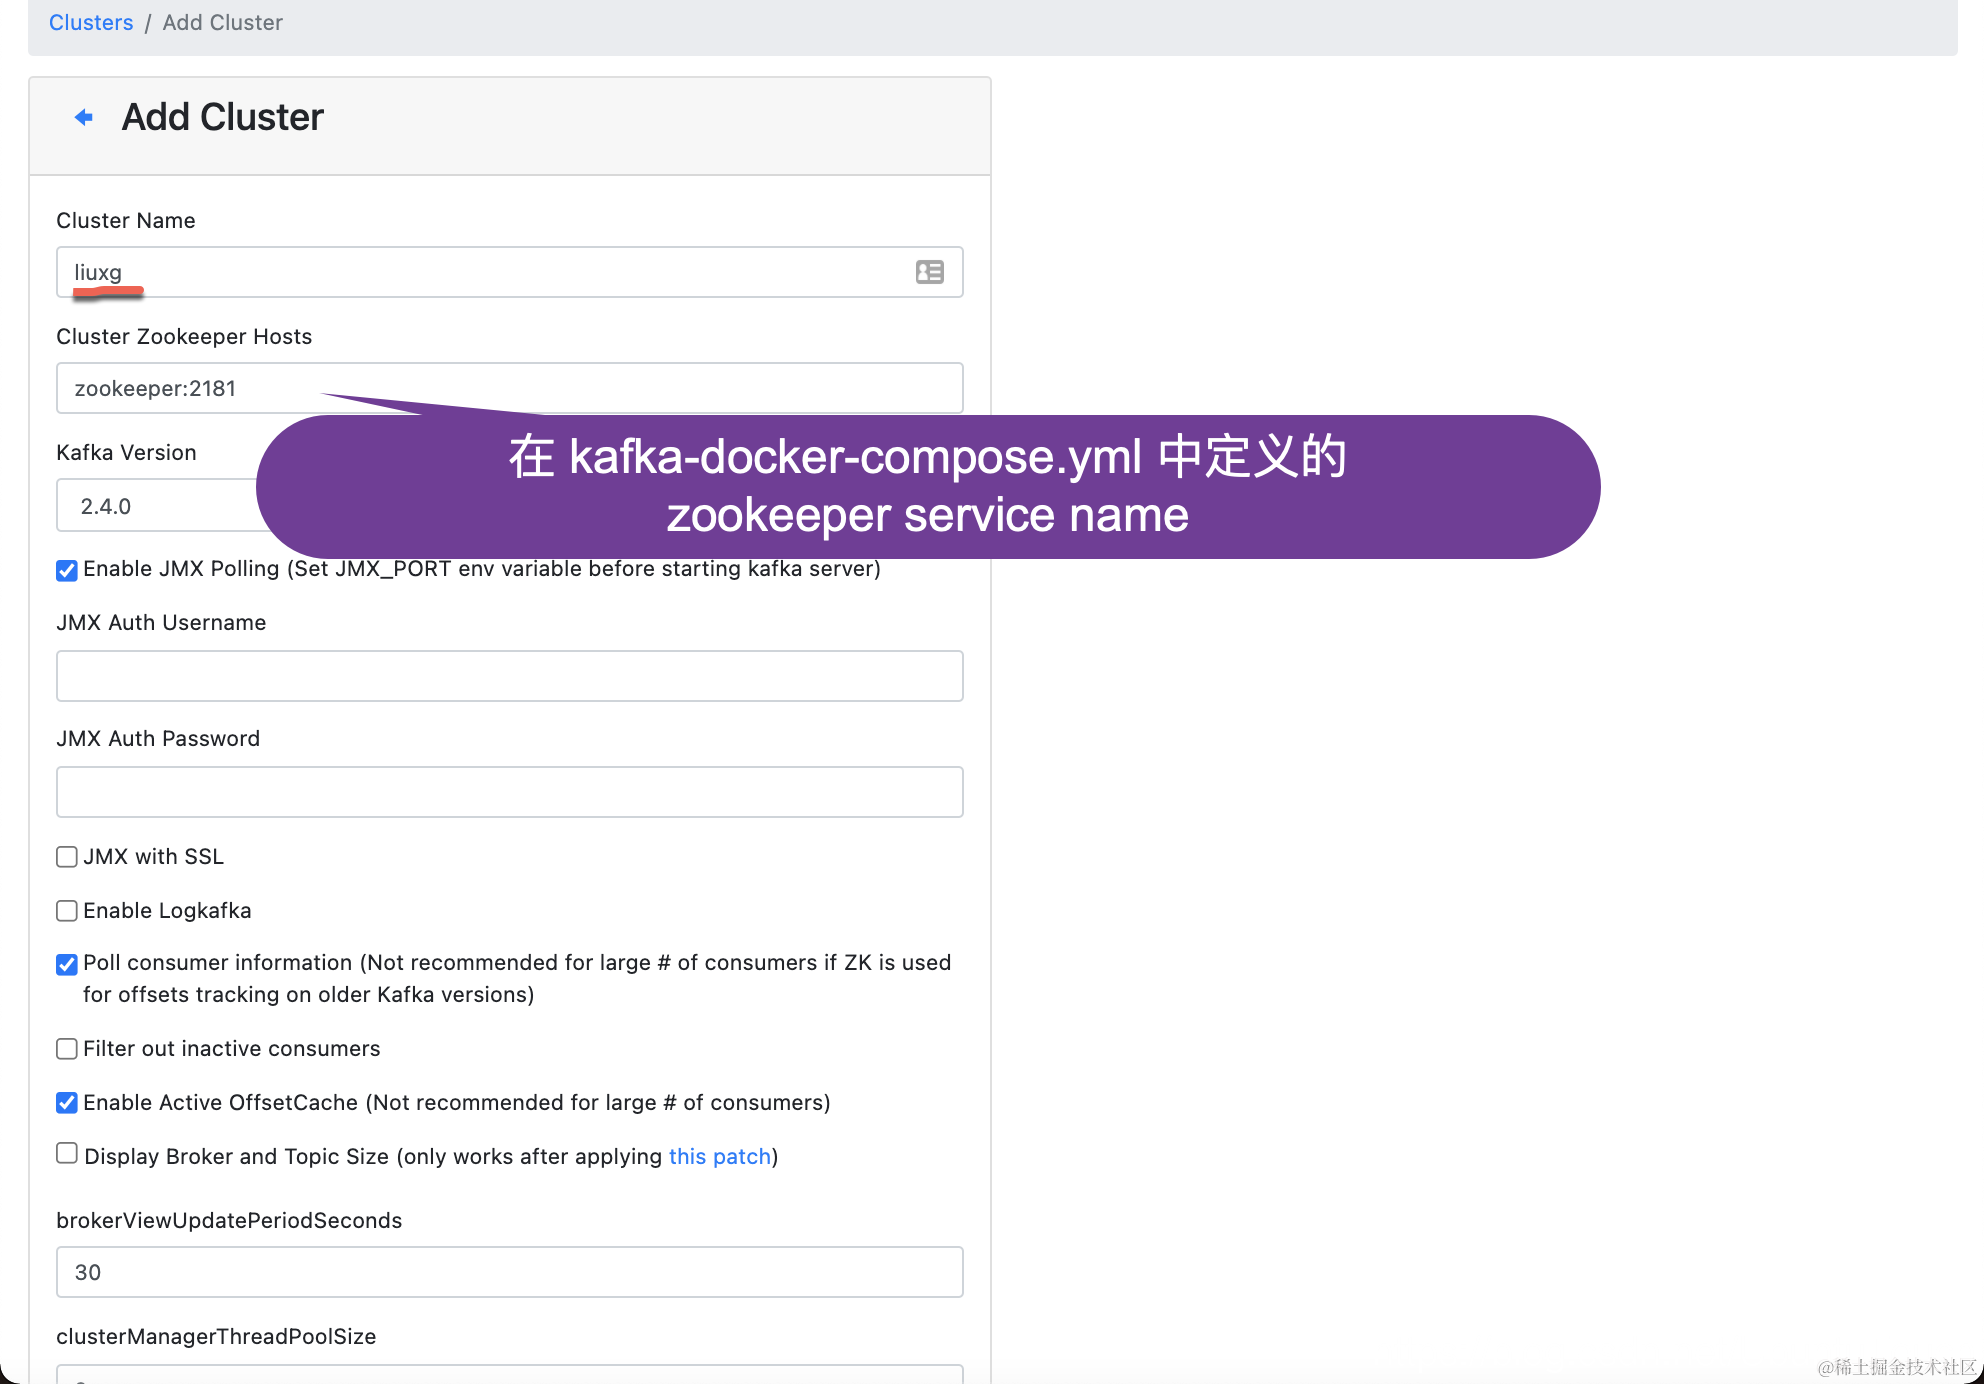Screen dimensions: 1984x1384
Task: Enable the JMX with SSL checkbox
Action: pyautogui.click(x=67, y=857)
